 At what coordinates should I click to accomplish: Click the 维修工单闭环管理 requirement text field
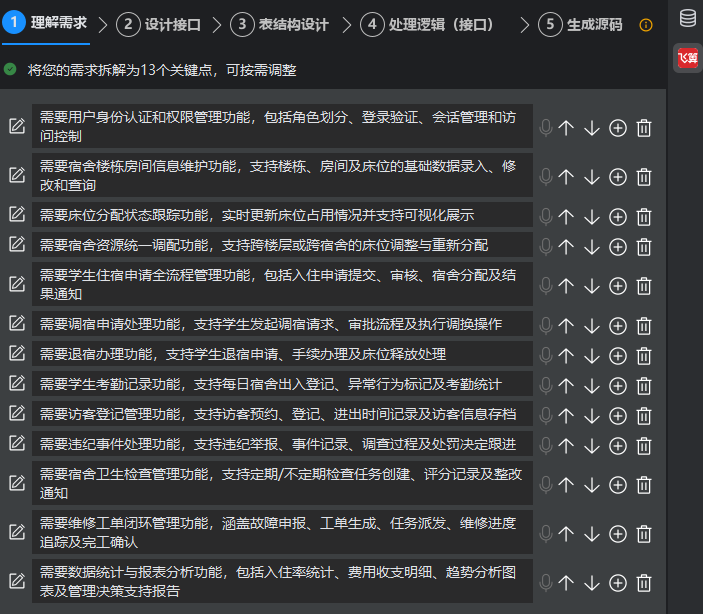point(282,532)
